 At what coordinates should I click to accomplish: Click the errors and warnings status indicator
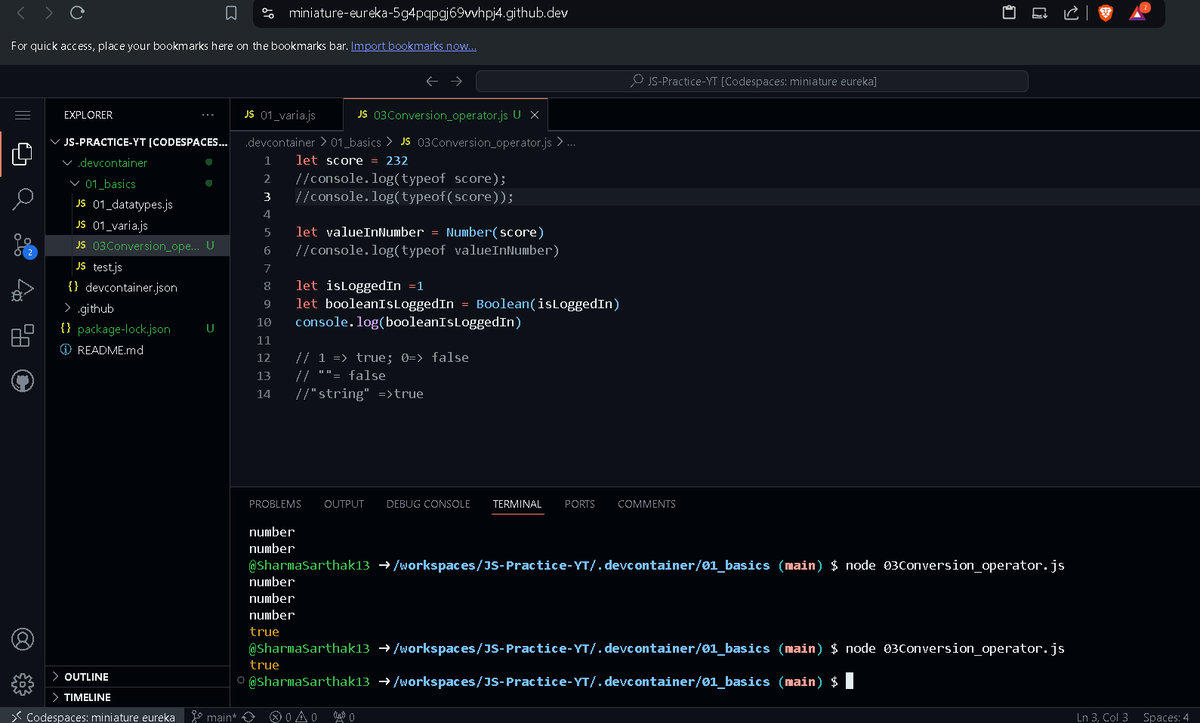(x=293, y=716)
